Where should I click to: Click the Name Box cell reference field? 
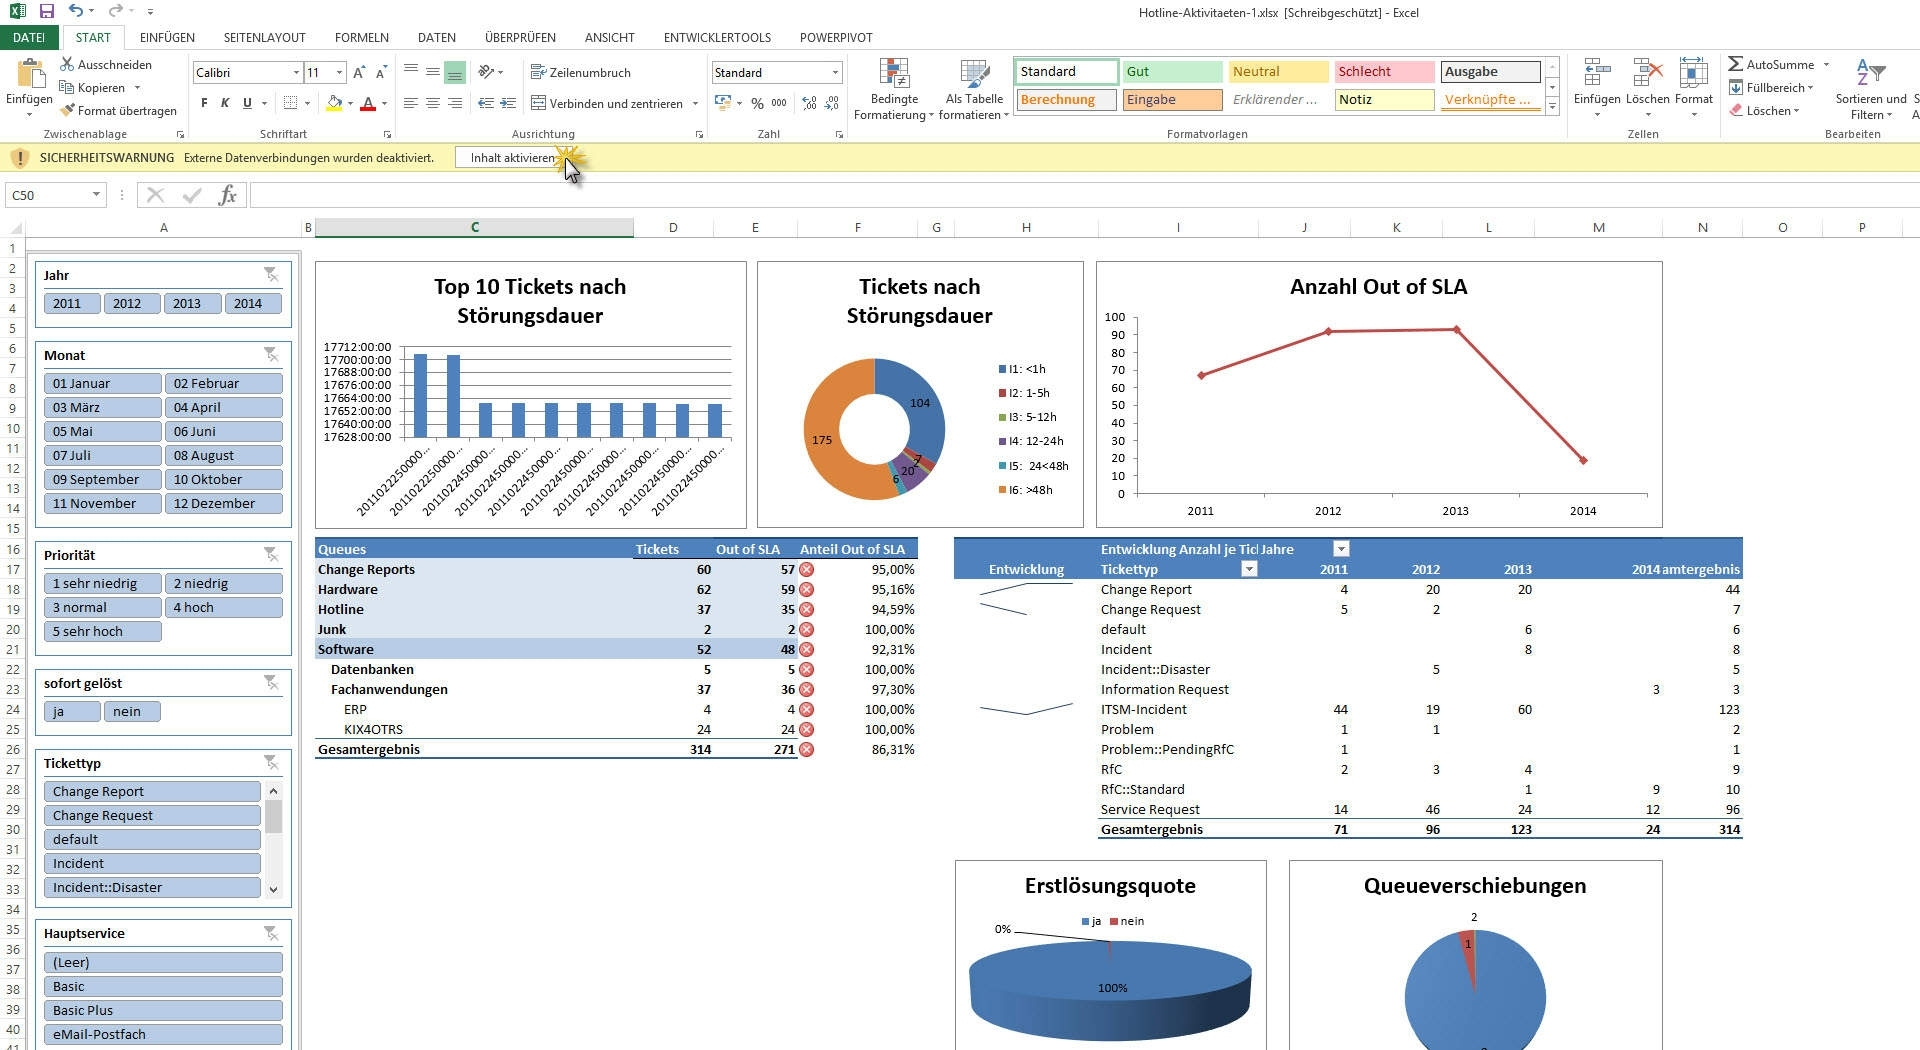(x=48, y=195)
